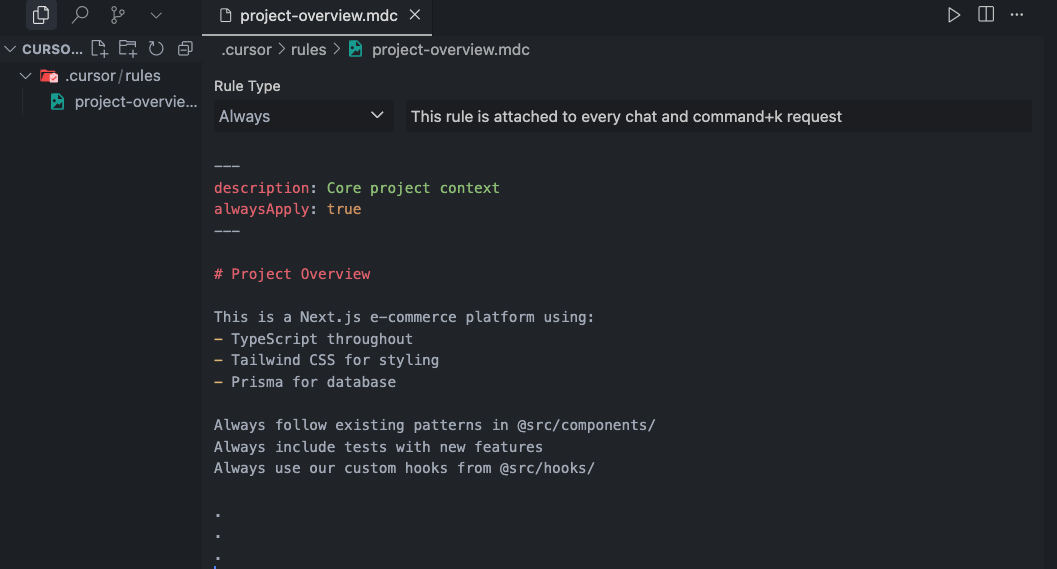Select the .cursor/rules red folder icon
The image size is (1057, 569).
pyautogui.click(x=49, y=76)
